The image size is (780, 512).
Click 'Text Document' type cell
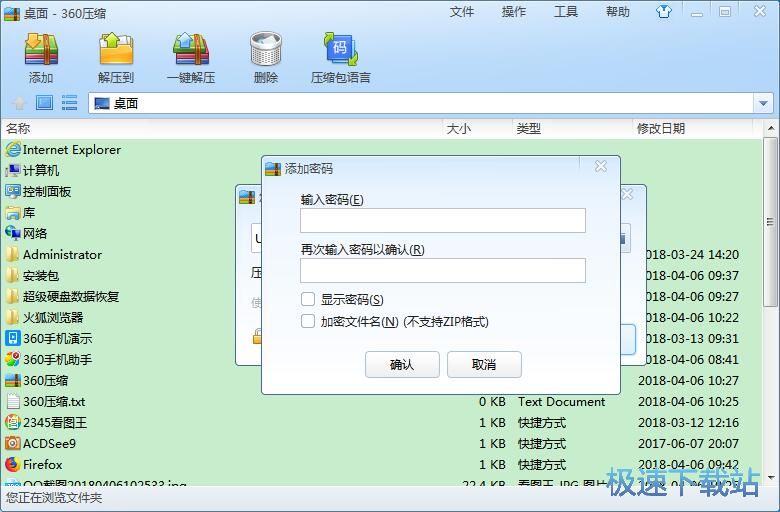pos(562,402)
